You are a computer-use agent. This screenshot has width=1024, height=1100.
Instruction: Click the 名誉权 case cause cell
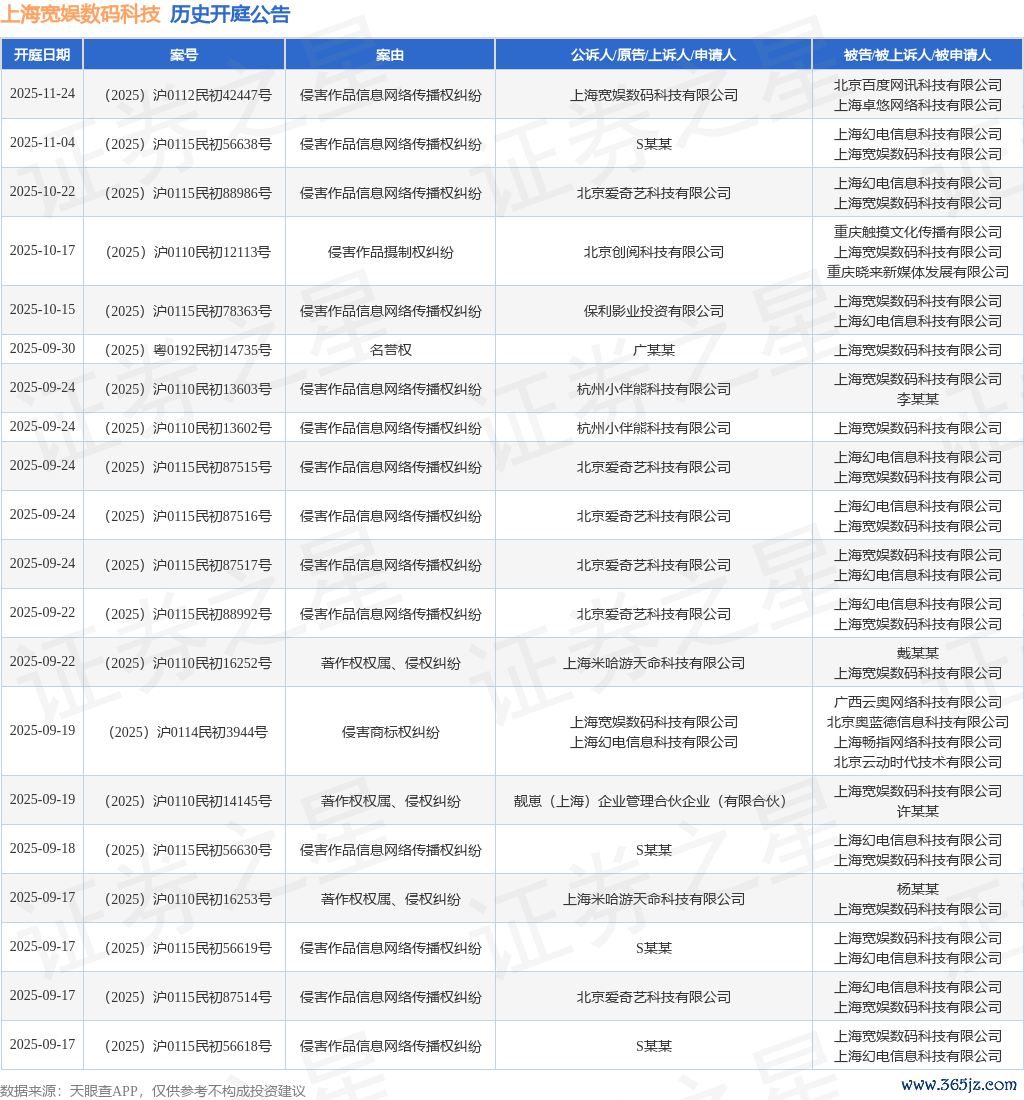click(x=390, y=350)
